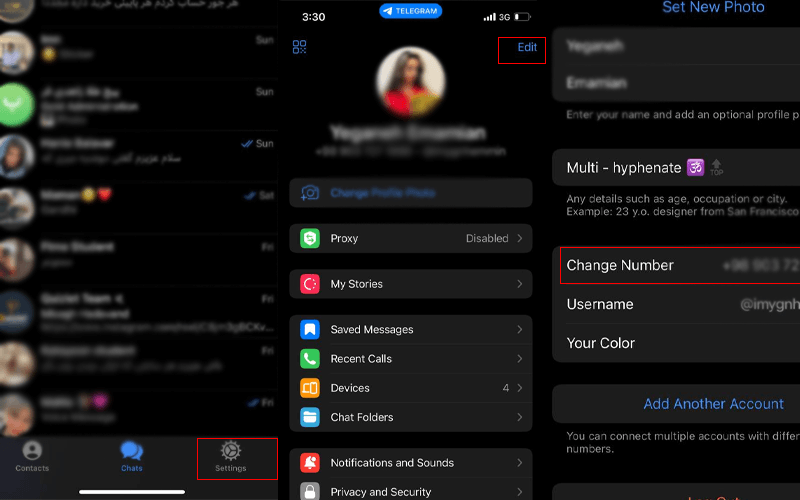Image resolution: width=800 pixels, height=500 pixels.
Task: Click the red My Stories icon
Action: tap(310, 284)
